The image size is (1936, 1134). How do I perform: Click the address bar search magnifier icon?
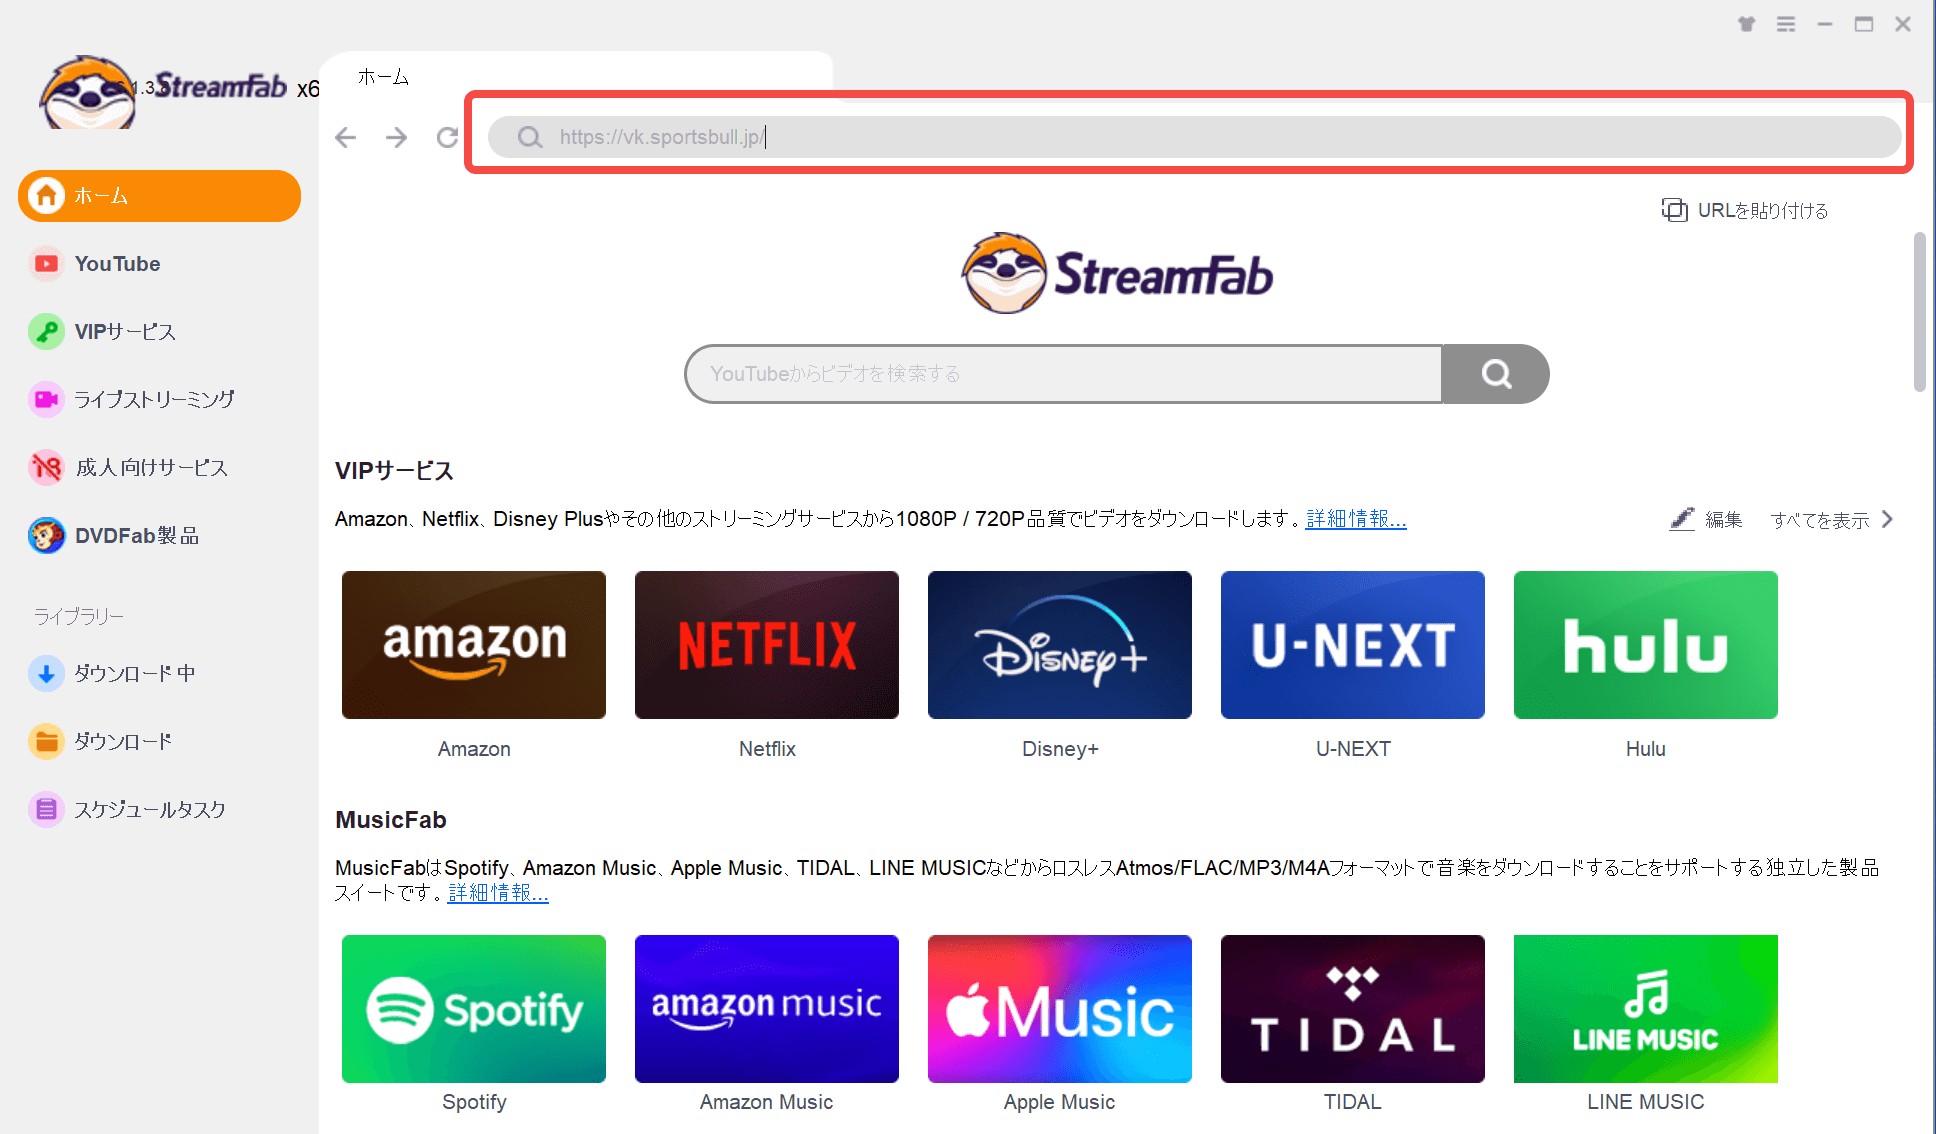coord(530,137)
